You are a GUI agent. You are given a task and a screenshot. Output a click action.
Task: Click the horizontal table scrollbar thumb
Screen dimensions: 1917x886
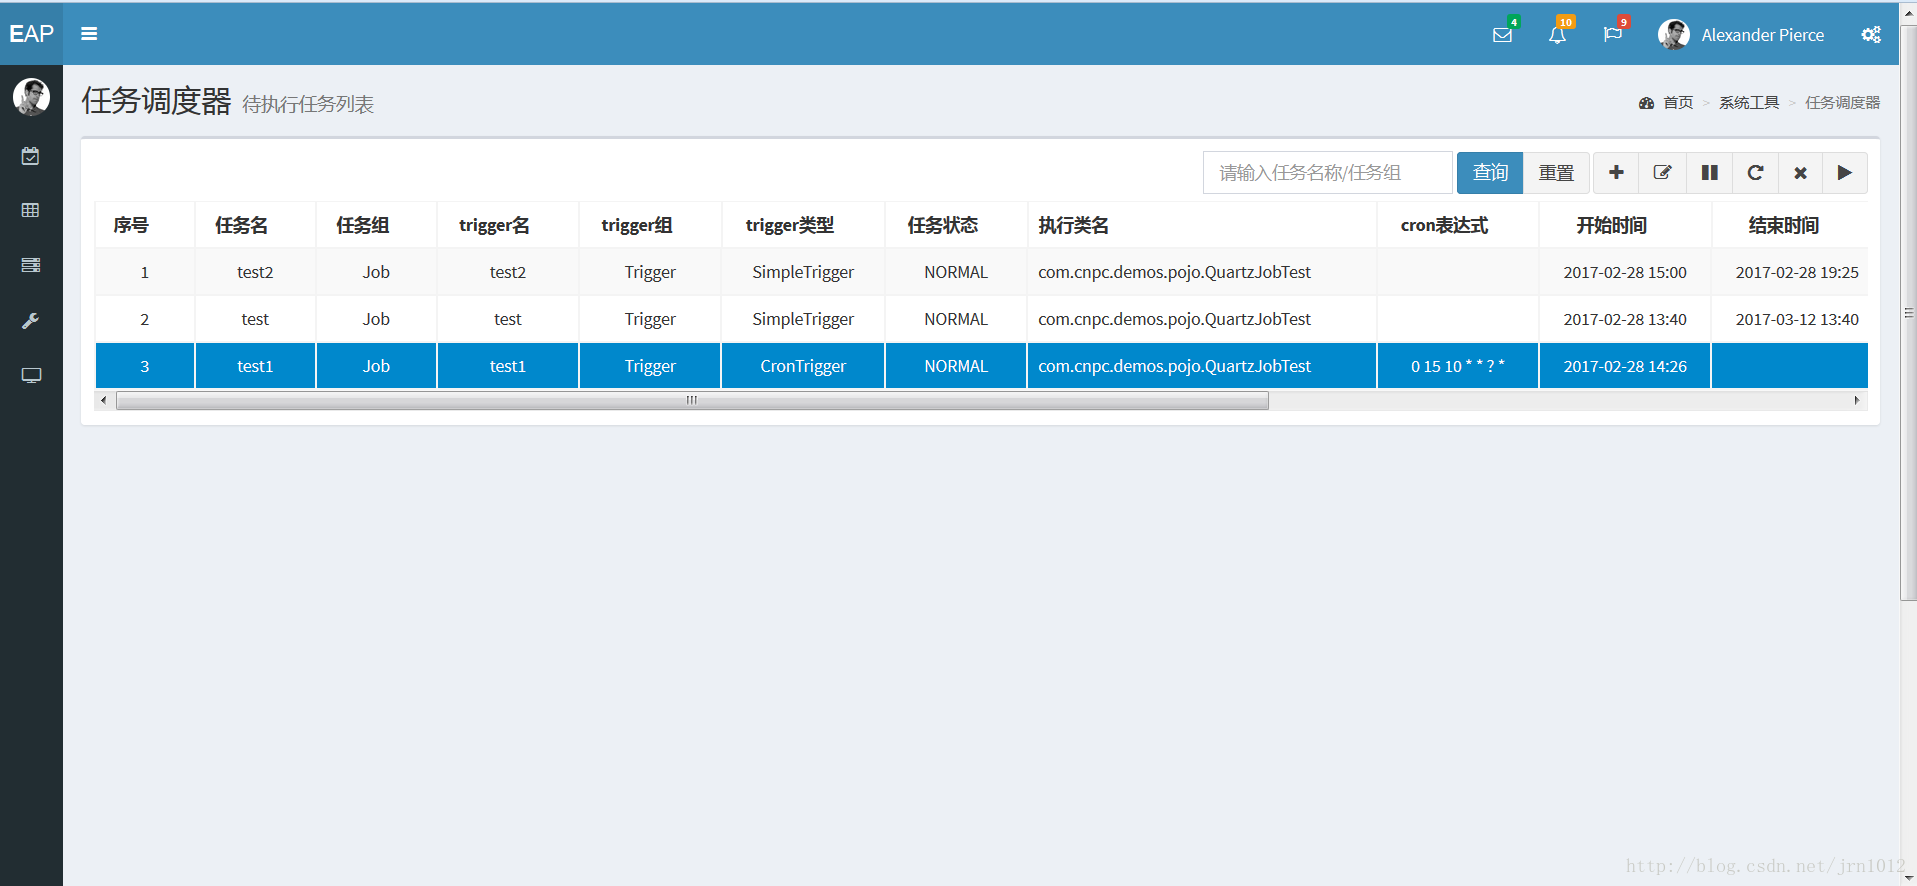[x=692, y=400]
